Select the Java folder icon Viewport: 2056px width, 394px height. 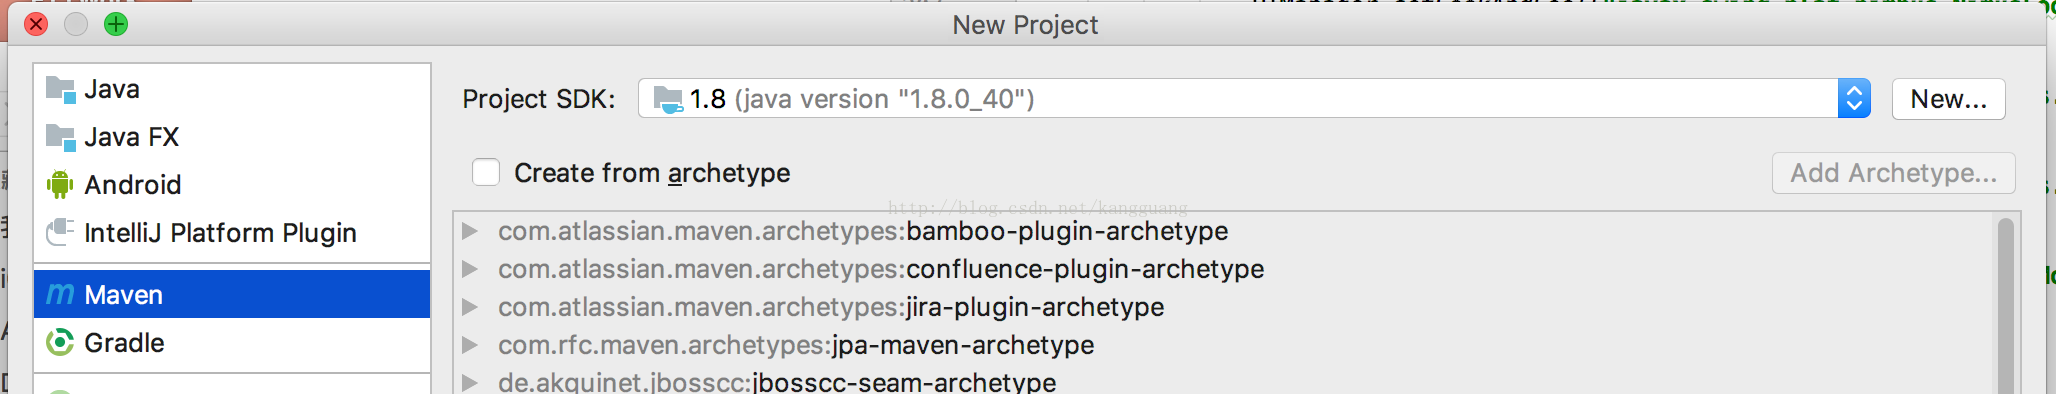point(60,90)
